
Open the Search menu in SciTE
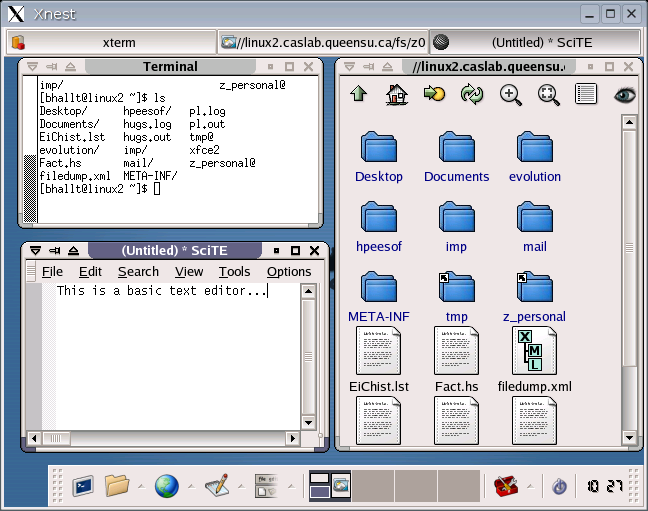tap(138, 272)
